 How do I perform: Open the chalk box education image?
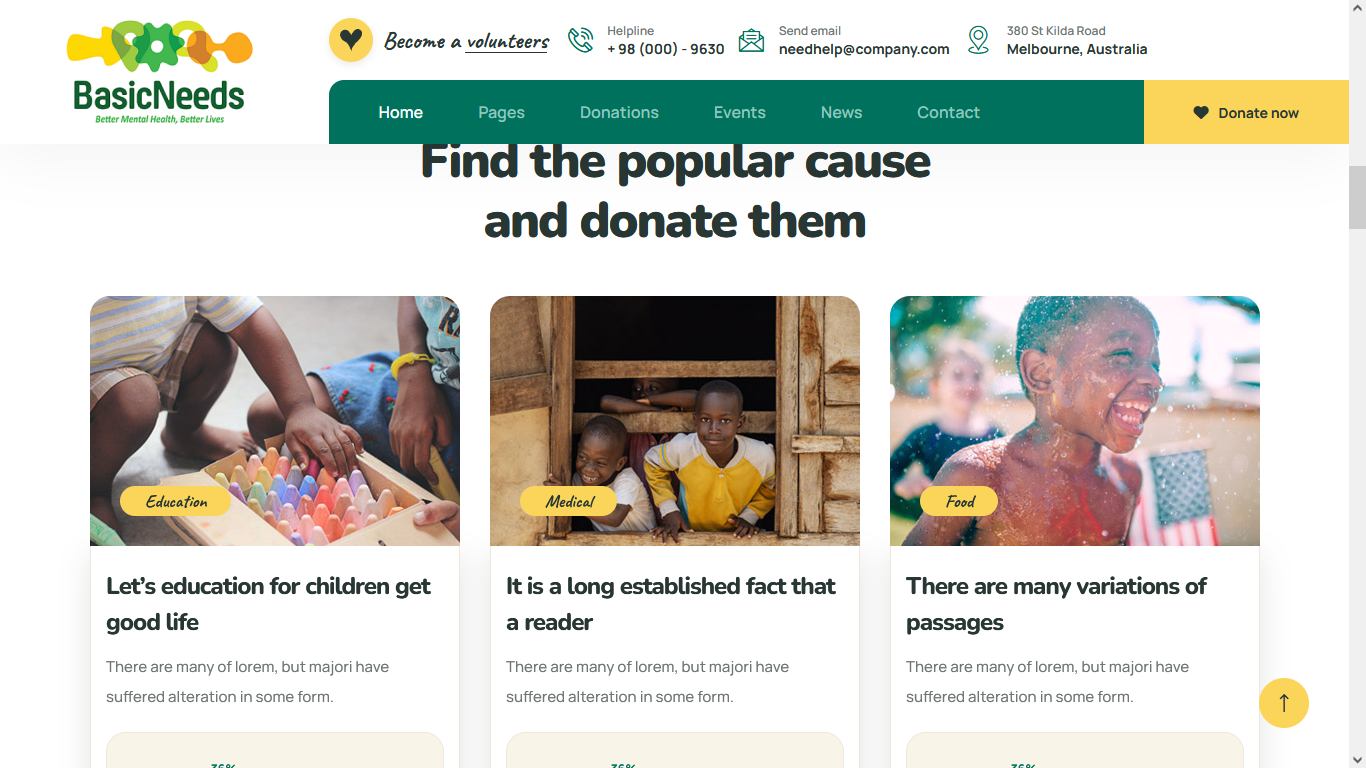pos(275,421)
